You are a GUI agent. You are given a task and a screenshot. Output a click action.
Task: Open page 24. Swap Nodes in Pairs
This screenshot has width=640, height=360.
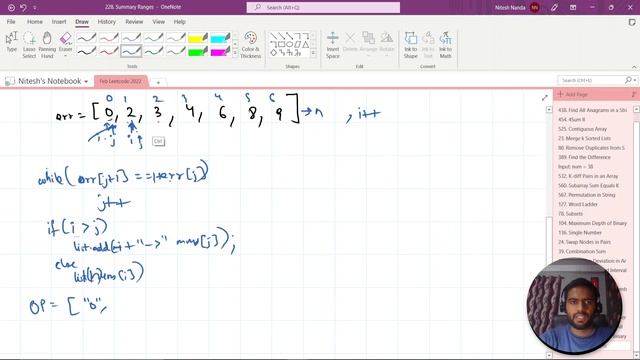tap(584, 242)
